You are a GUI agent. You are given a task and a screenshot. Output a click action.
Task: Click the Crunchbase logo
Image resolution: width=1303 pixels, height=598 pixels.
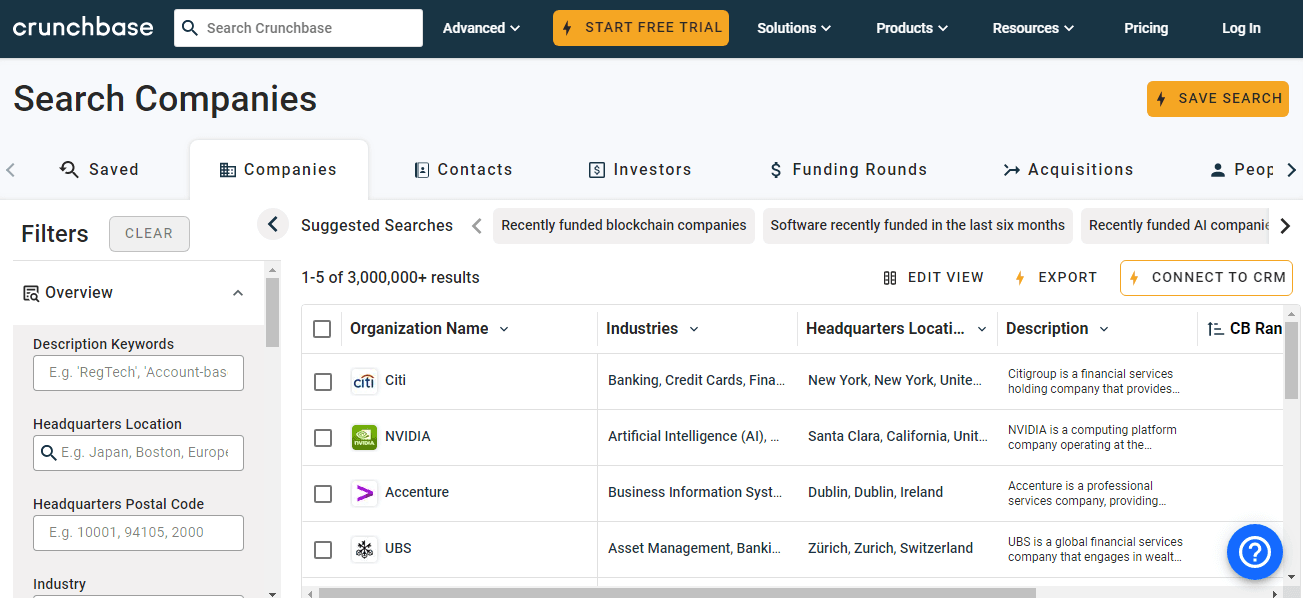(x=83, y=27)
